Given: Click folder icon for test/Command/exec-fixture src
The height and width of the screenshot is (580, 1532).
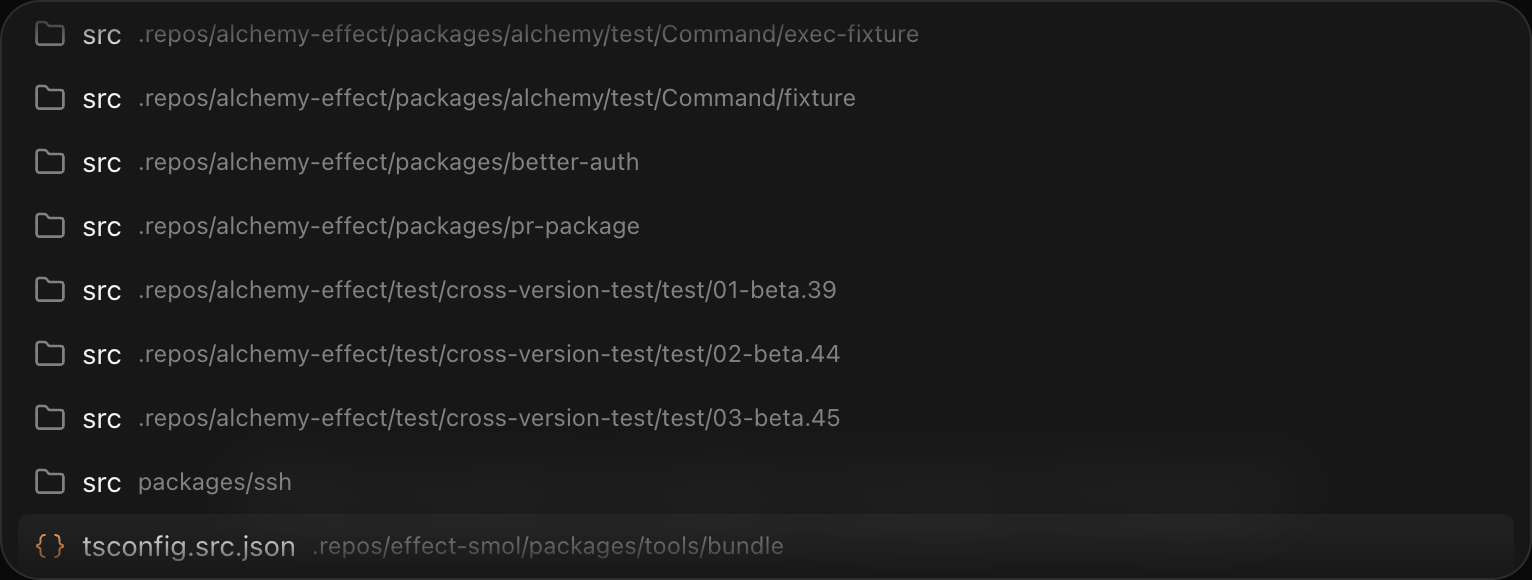Looking at the screenshot, I should [49, 34].
